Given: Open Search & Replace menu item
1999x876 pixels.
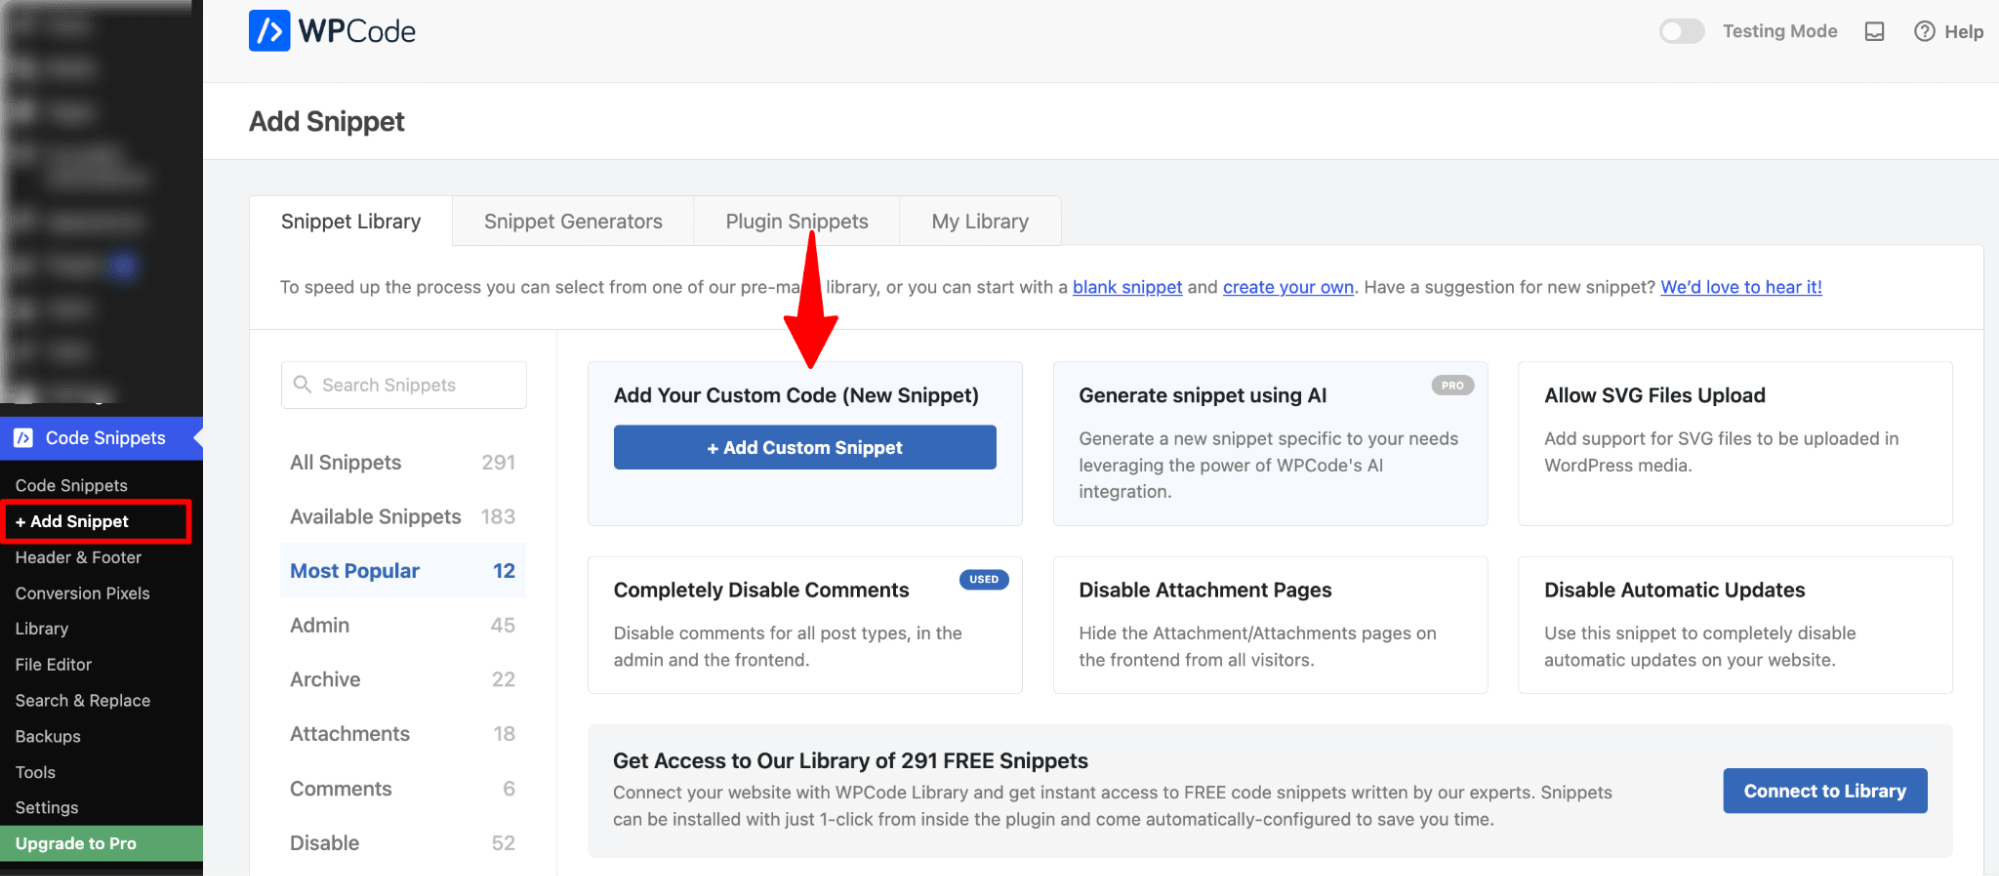Looking at the screenshot, I should coord(83,700).
